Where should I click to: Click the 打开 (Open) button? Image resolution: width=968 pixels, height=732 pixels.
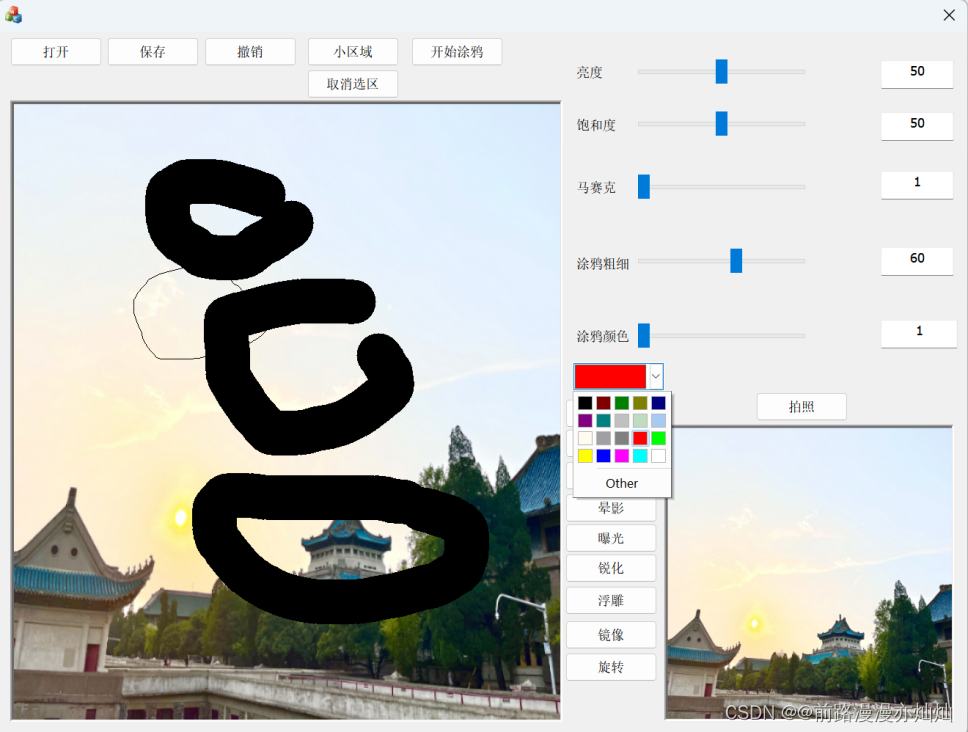coord(55,51)
